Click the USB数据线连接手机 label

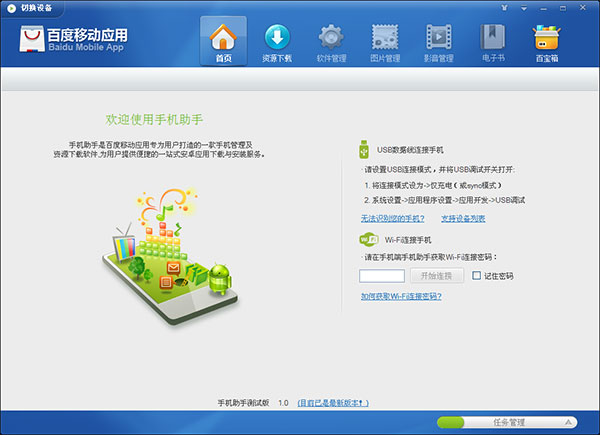(410, 150)
